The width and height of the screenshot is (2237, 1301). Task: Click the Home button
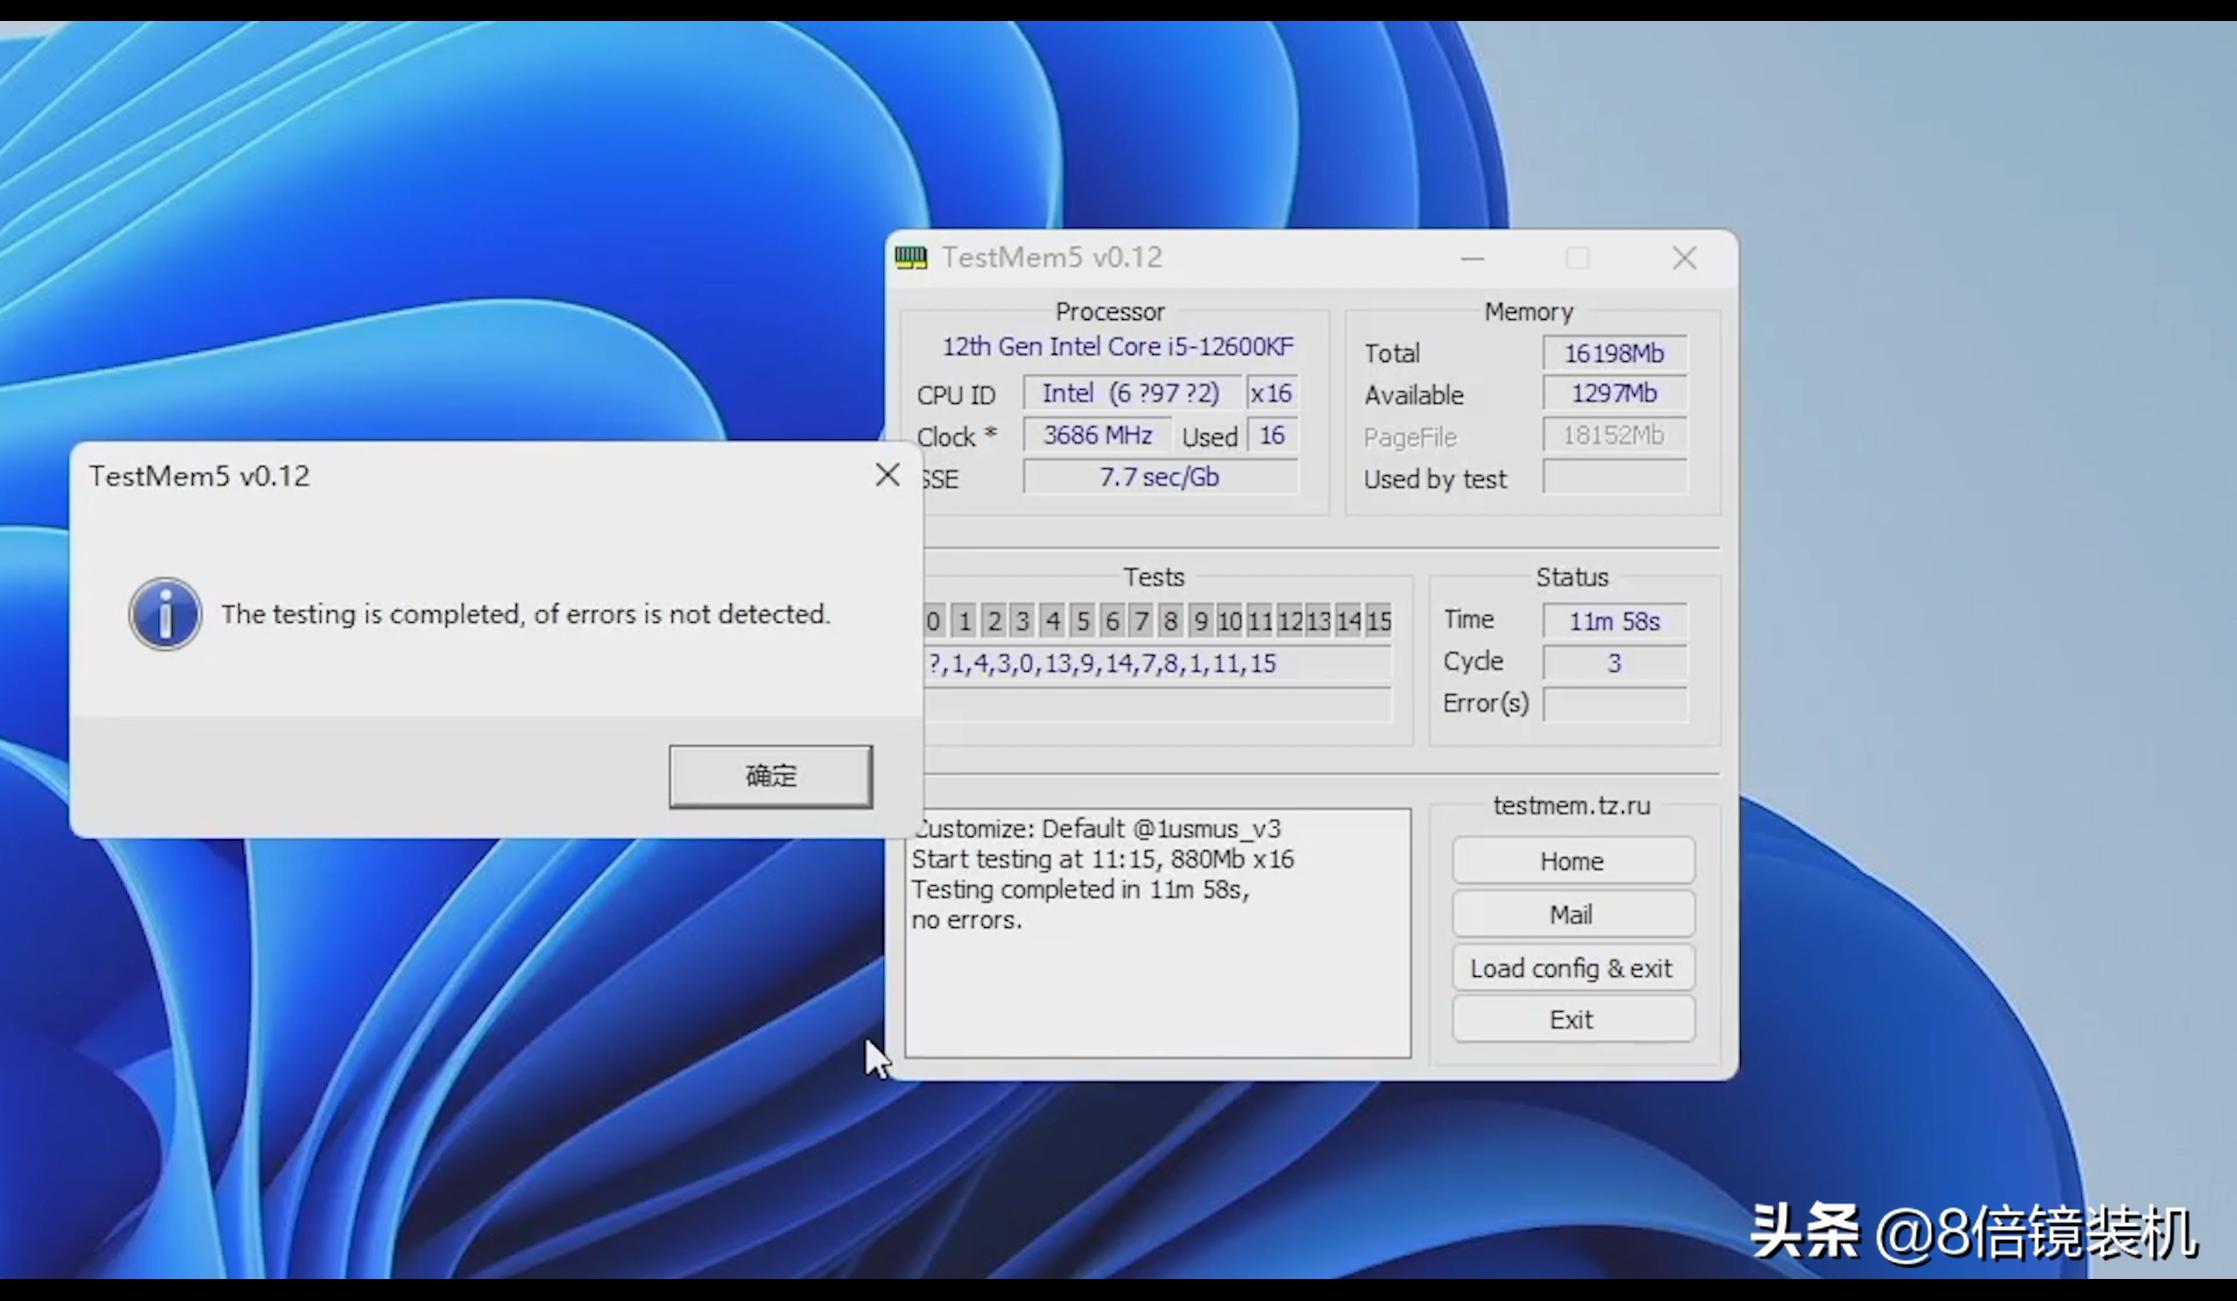1572,861
